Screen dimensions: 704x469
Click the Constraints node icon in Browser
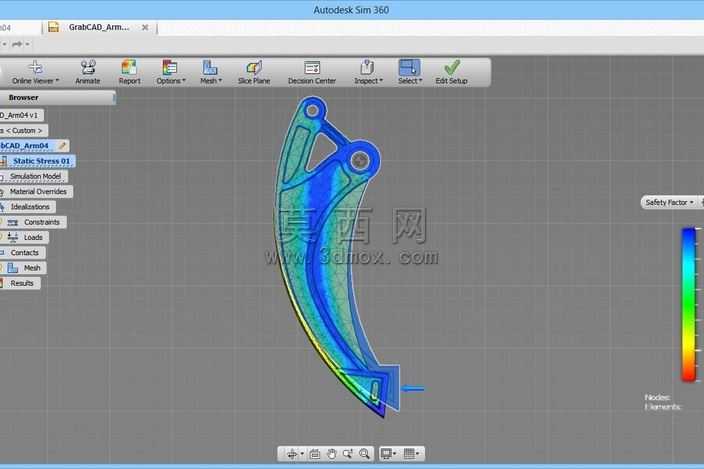tap(13, 222)
